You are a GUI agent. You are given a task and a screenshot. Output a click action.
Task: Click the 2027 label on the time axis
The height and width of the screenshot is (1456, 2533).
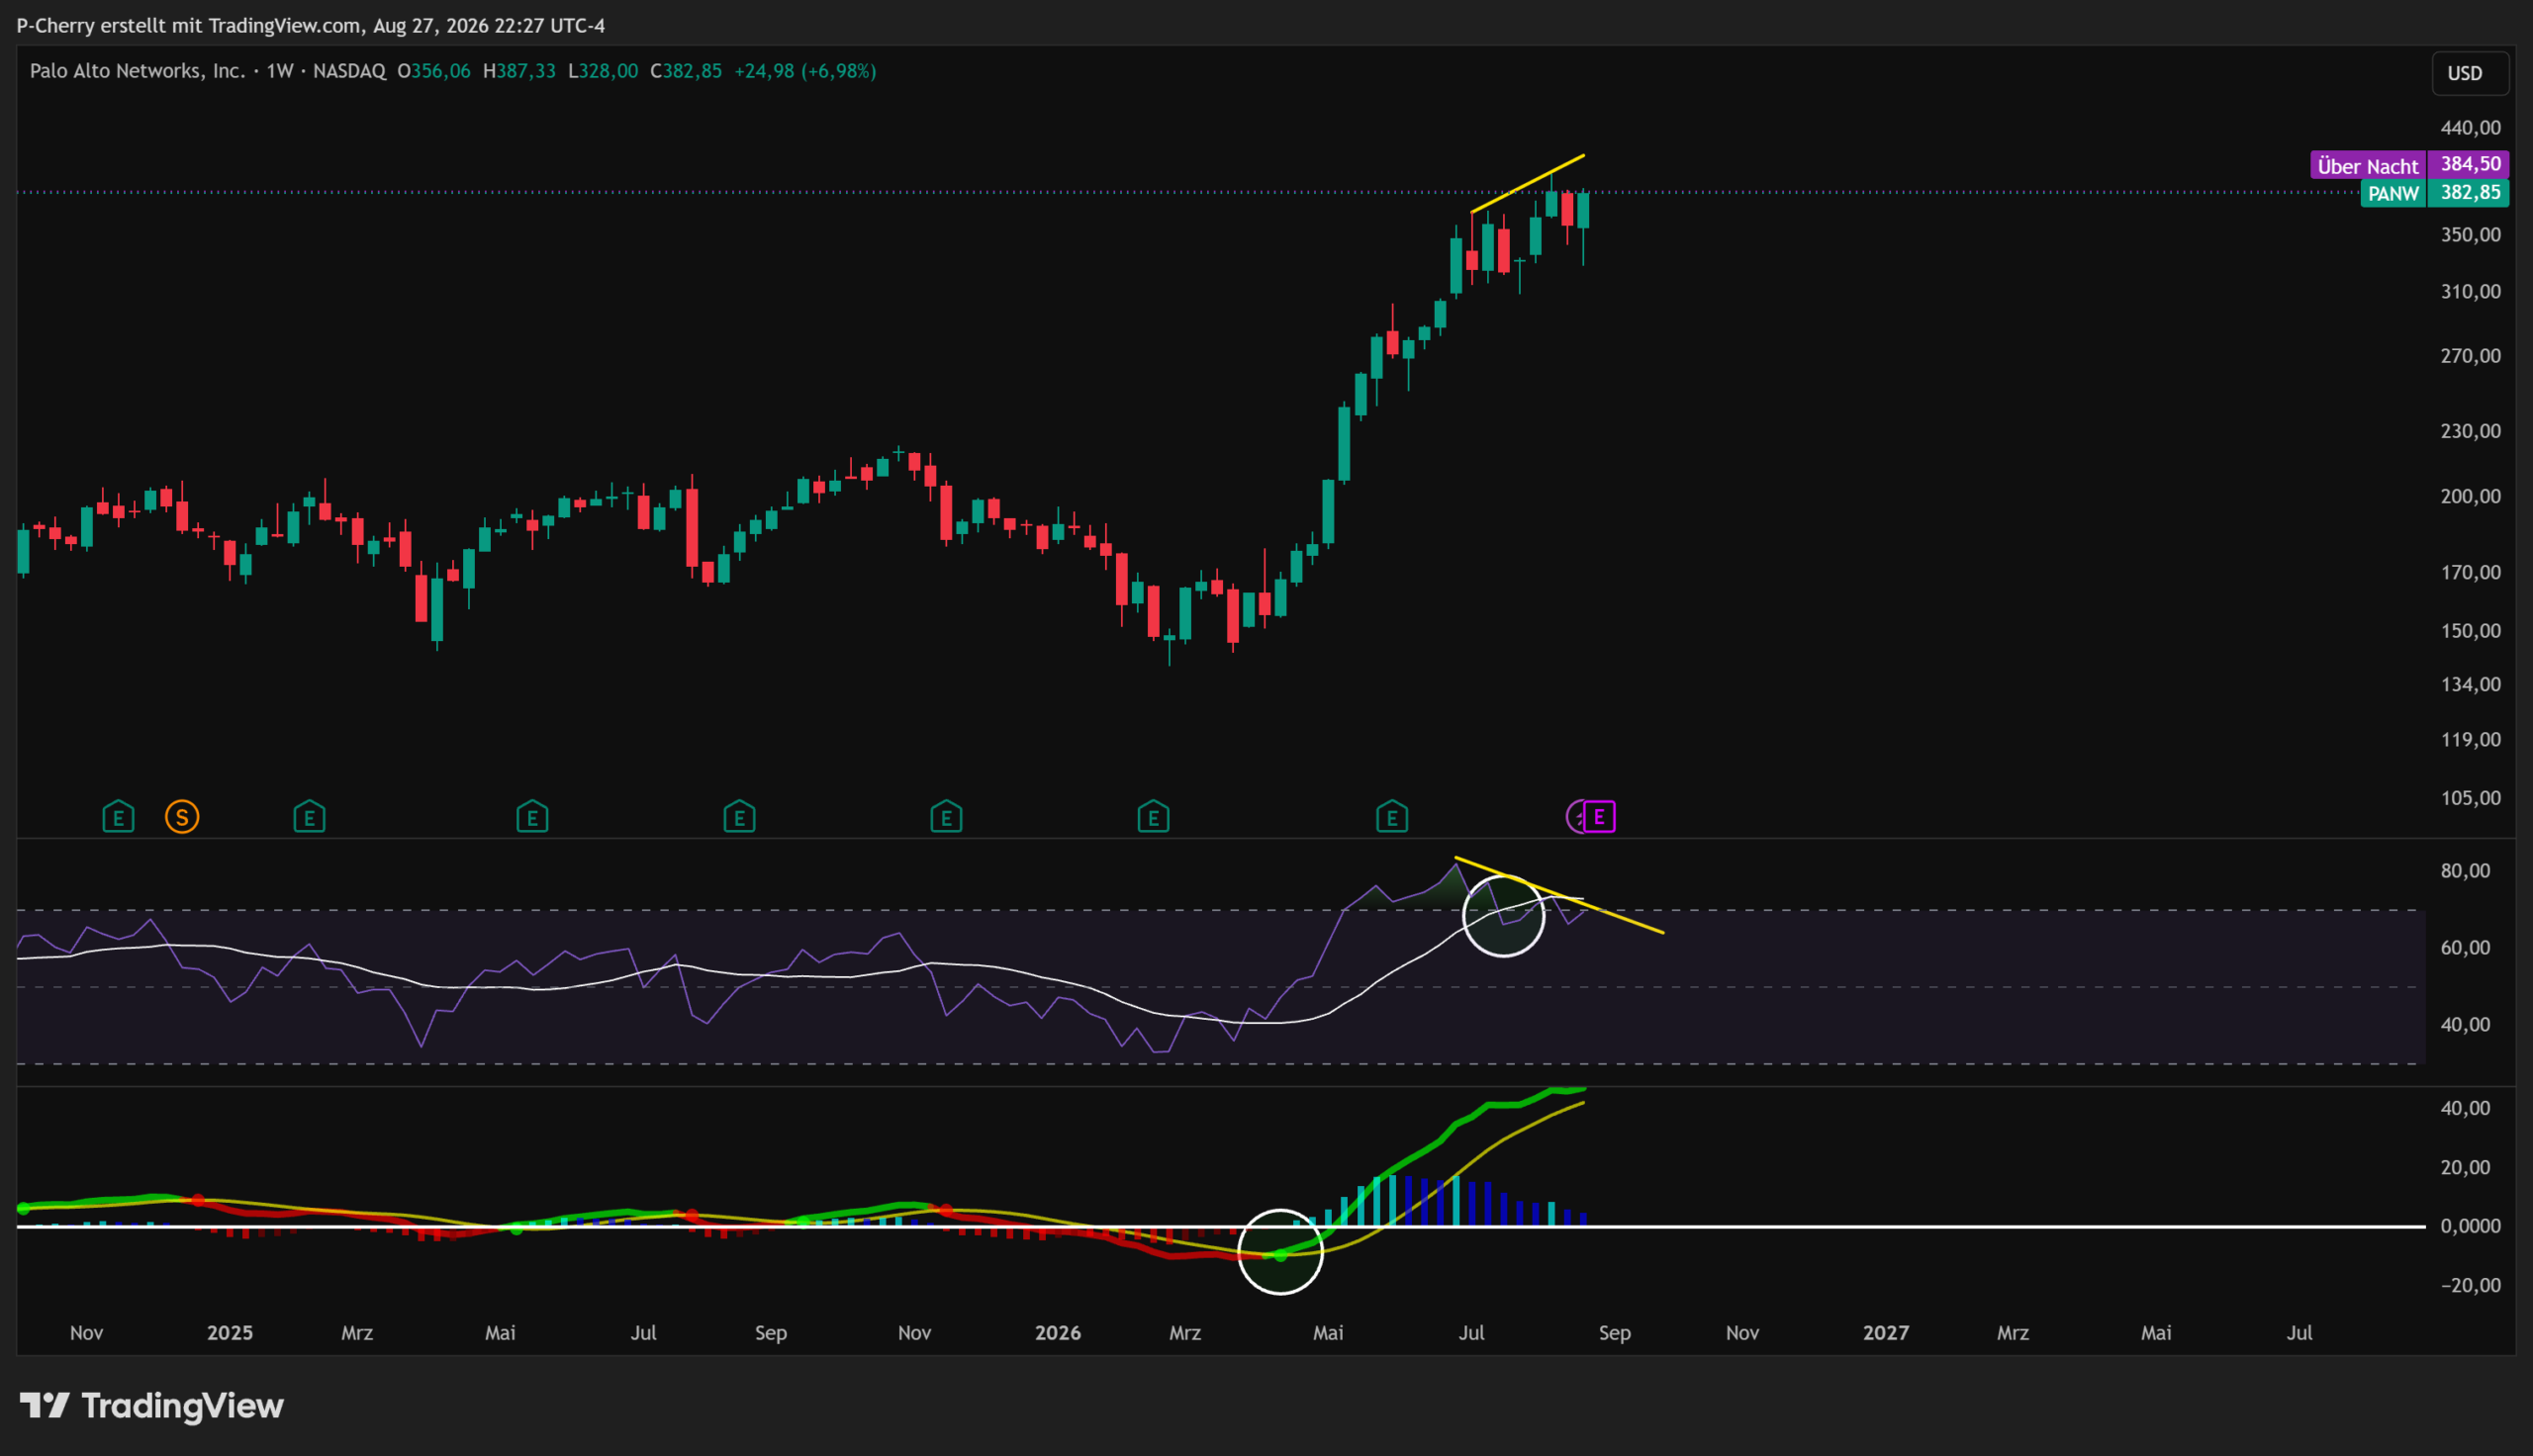pyautogui.click(x=1886, y=1333)
